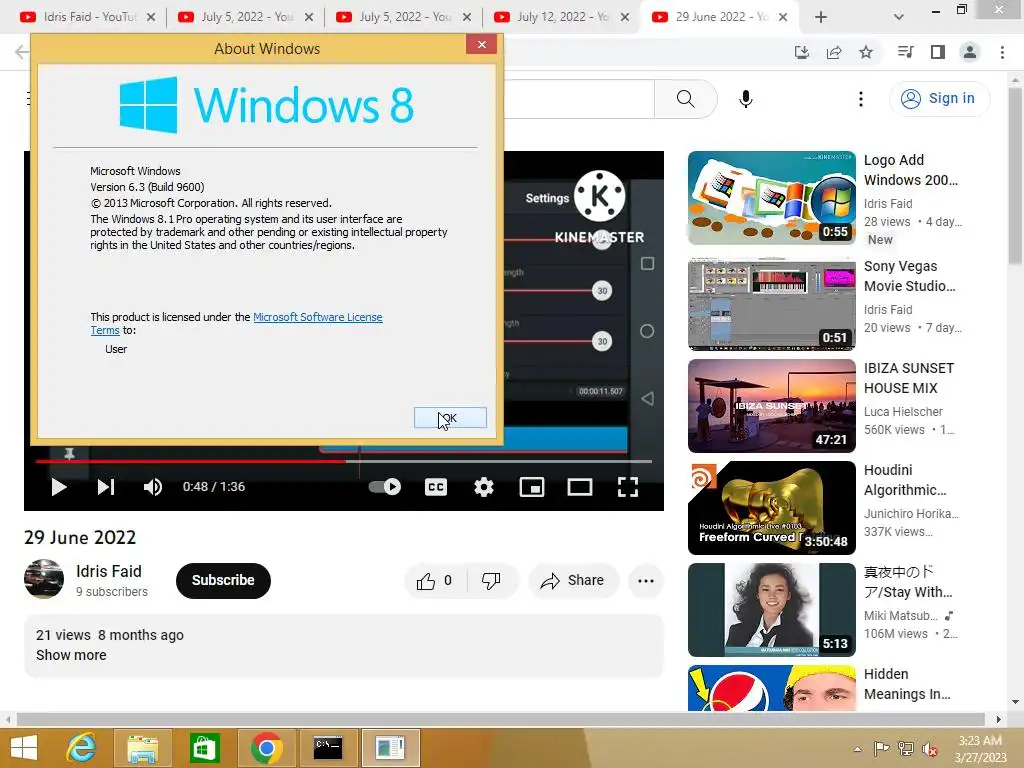
Task: Click the YouTube search magnifier button
Action: tap(686, 99)
